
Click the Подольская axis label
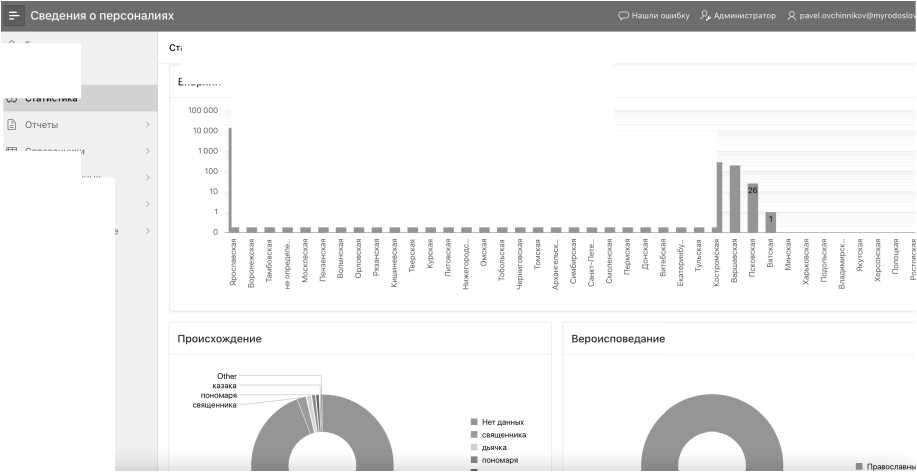click(x=823, y=260)
